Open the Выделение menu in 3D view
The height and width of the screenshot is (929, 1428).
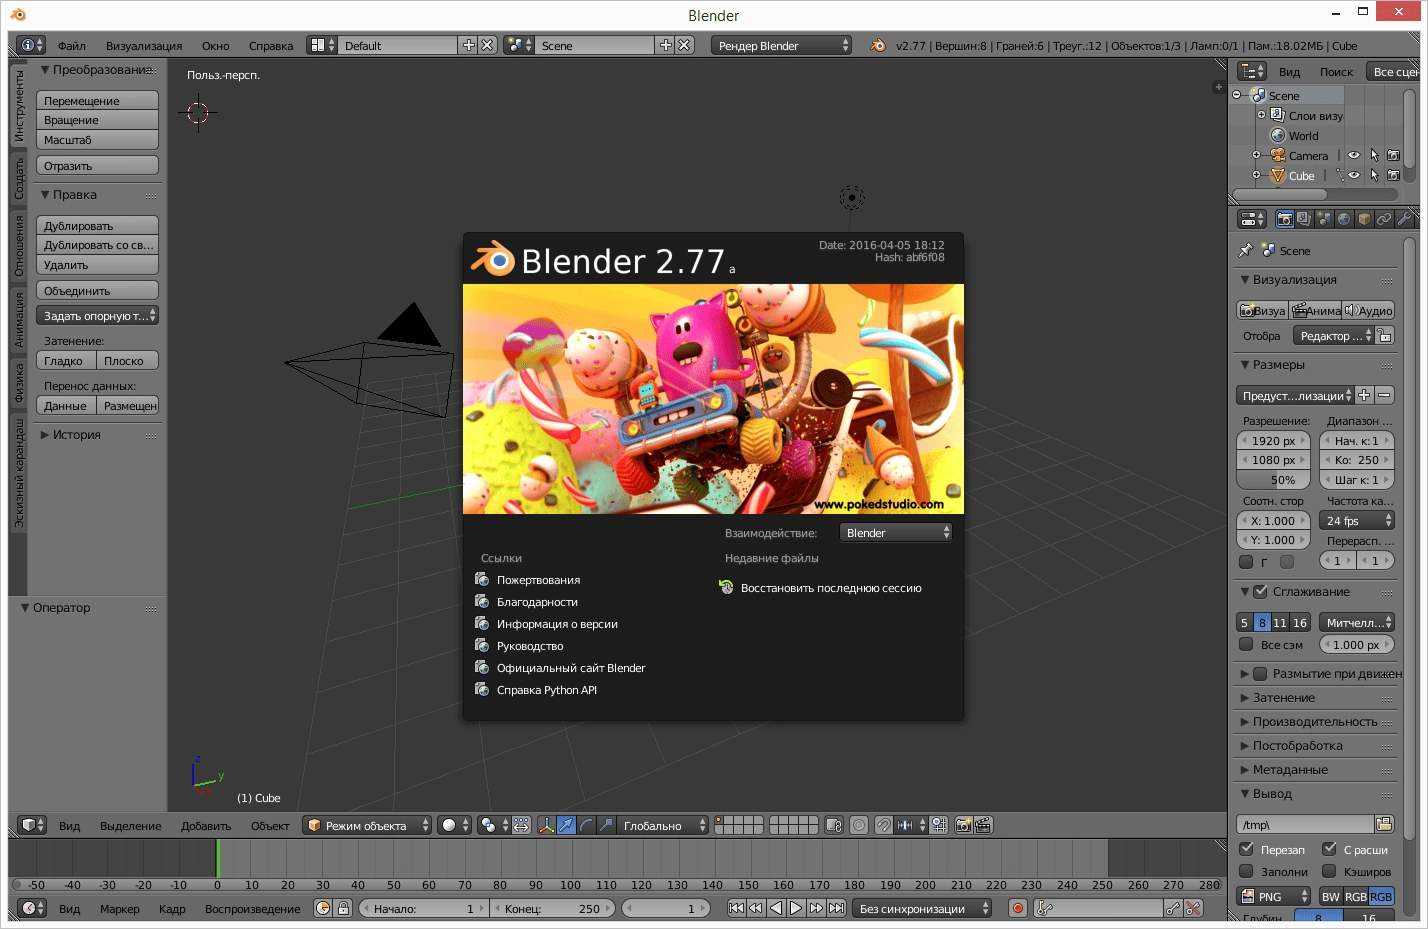(130, 825)
